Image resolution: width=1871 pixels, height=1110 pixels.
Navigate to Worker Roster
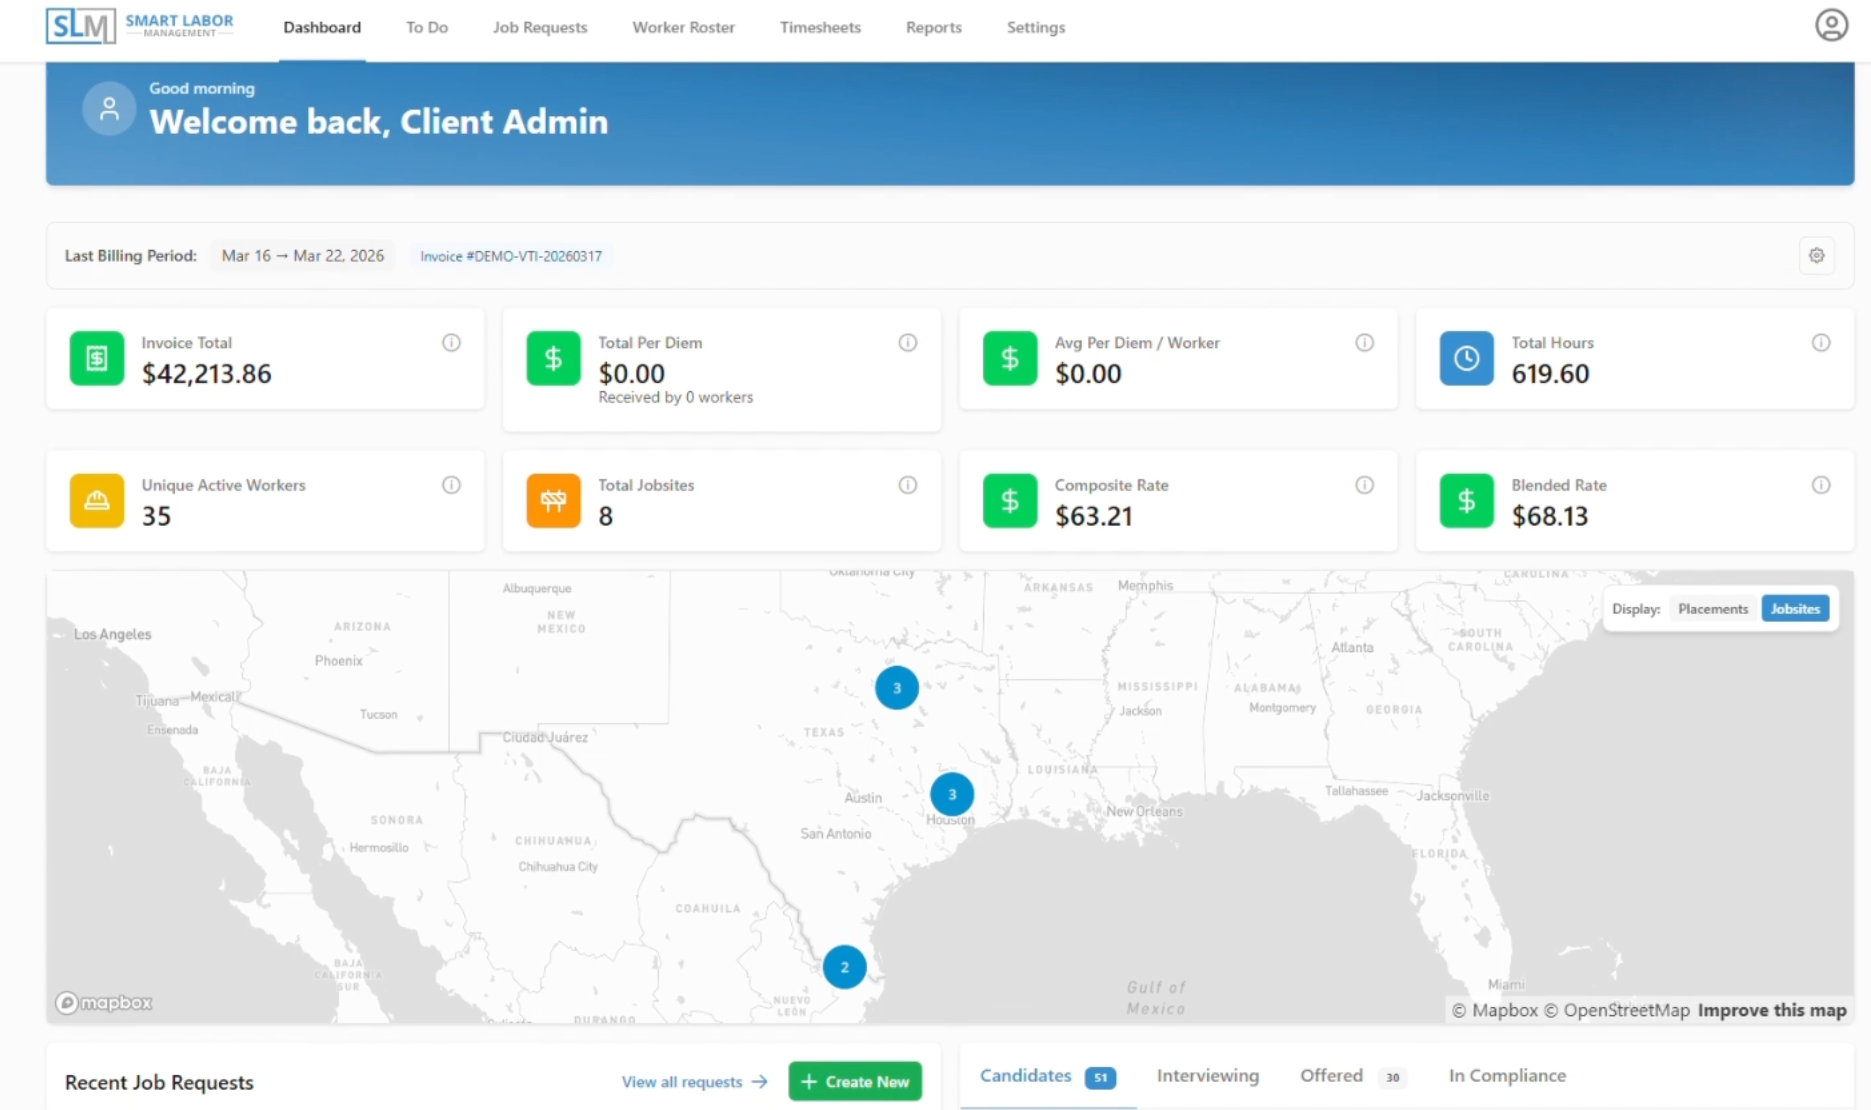[683, 27]
